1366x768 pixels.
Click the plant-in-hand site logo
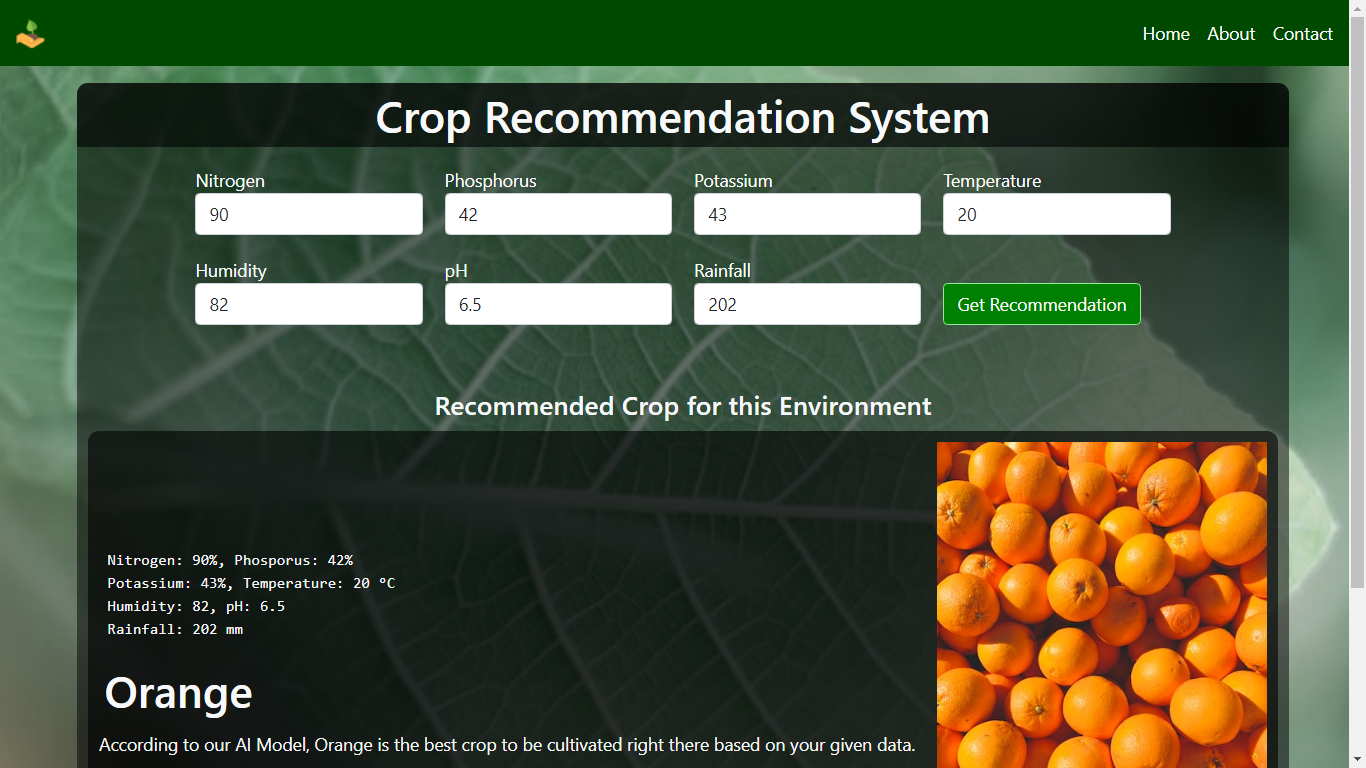(x=30, y=34)
